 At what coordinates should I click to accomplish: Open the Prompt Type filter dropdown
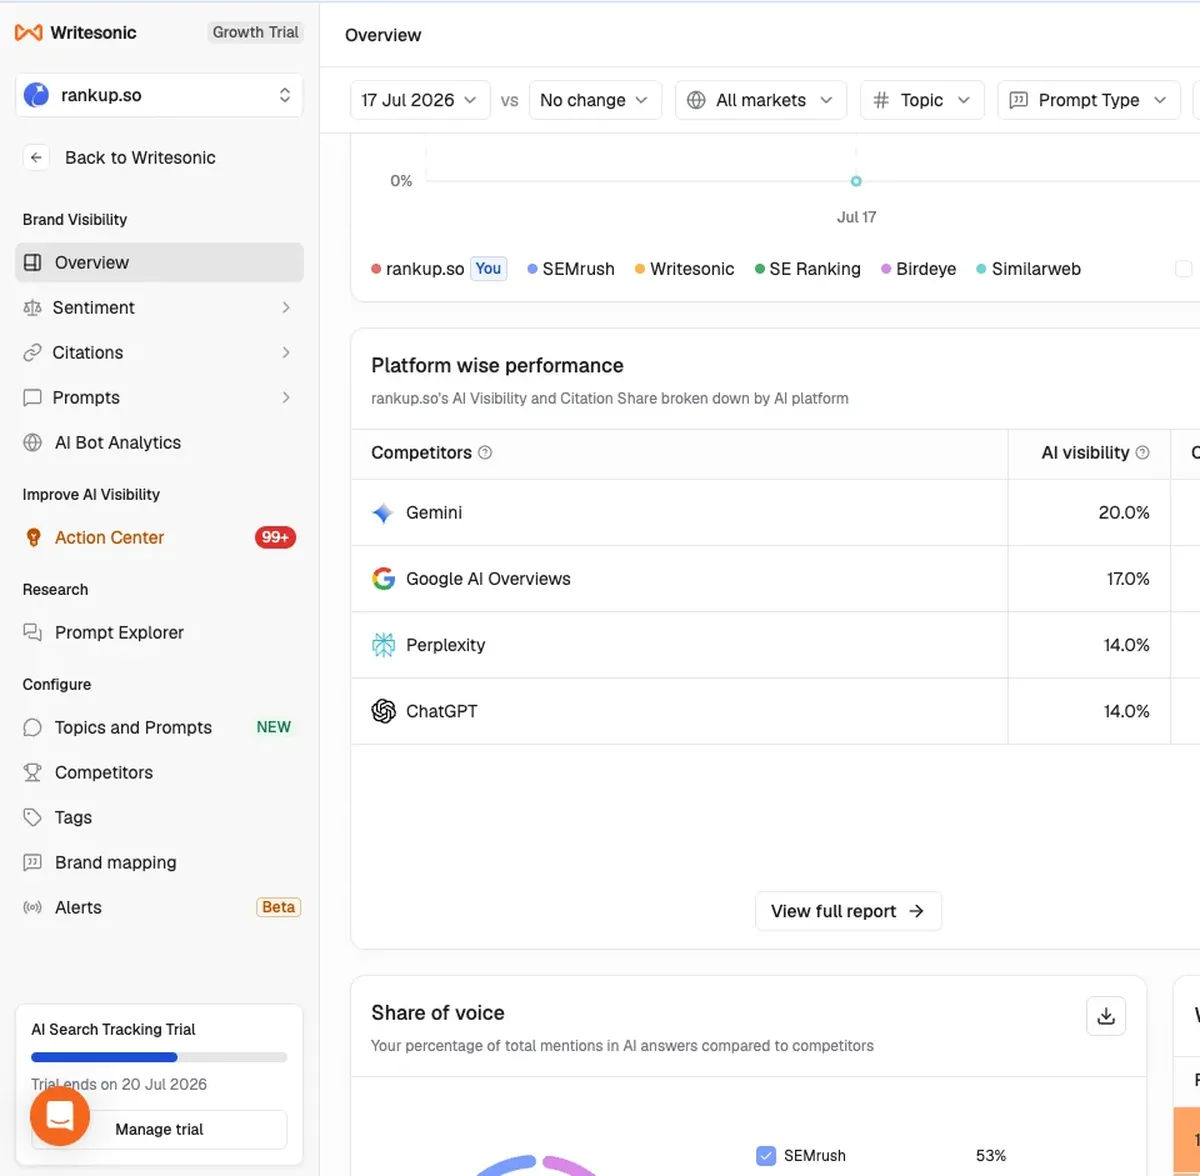point(1089,100)
